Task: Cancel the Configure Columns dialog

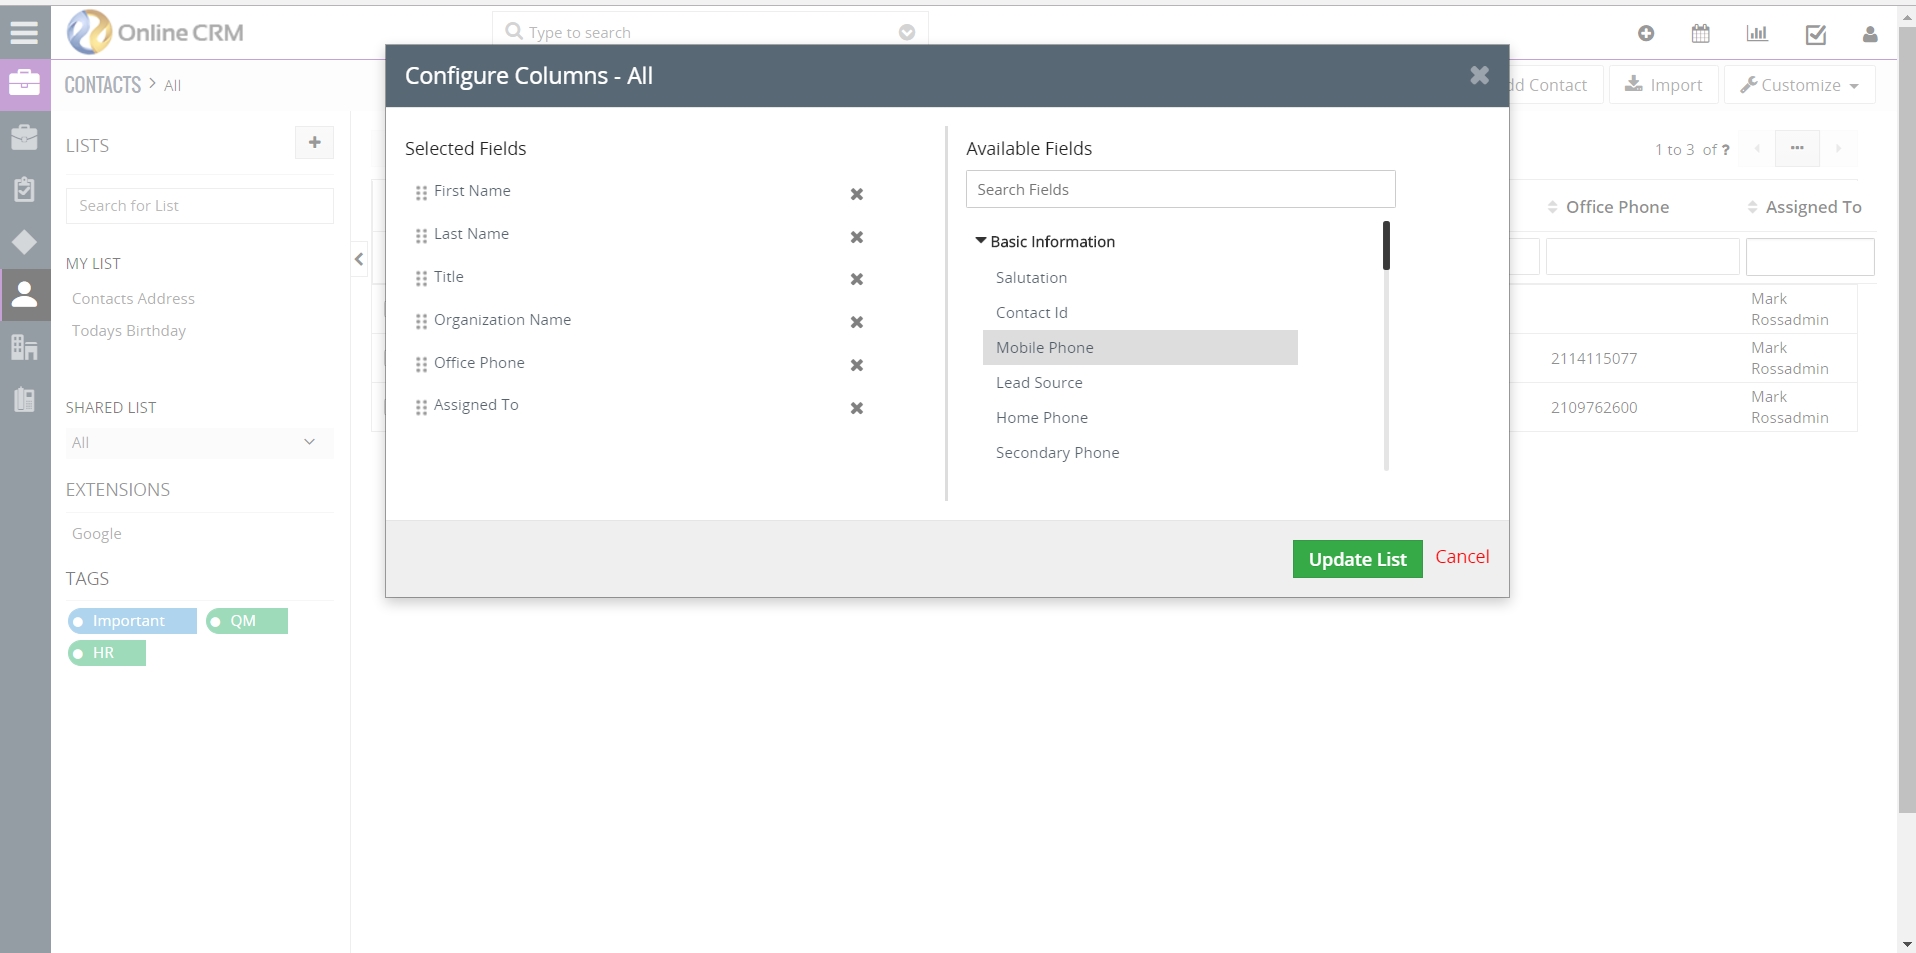Action: pos(1461,557)
